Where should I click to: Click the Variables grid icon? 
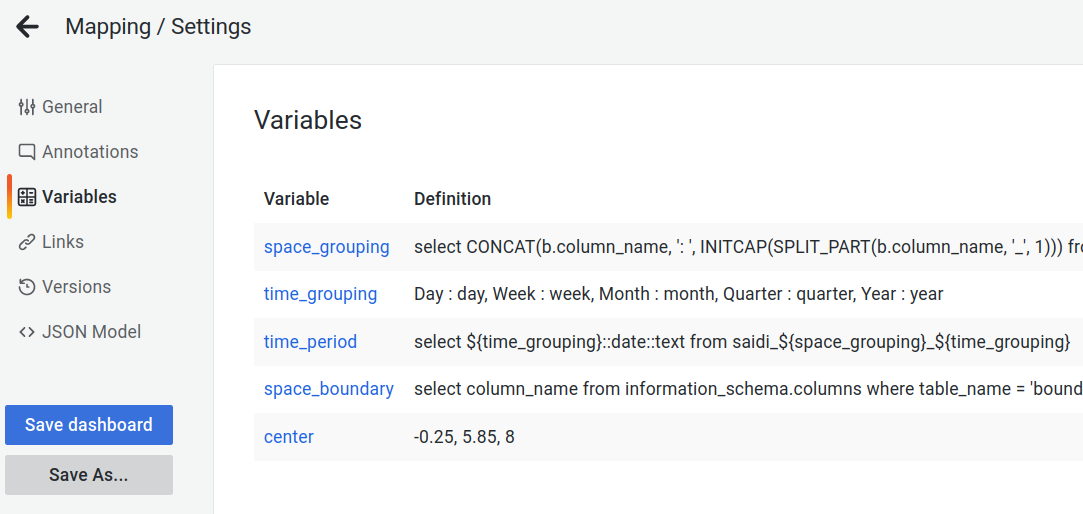point(27,197)
